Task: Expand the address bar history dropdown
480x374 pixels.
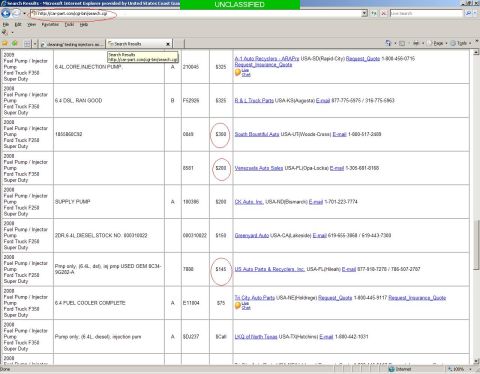Action: [x=364, y=13]
